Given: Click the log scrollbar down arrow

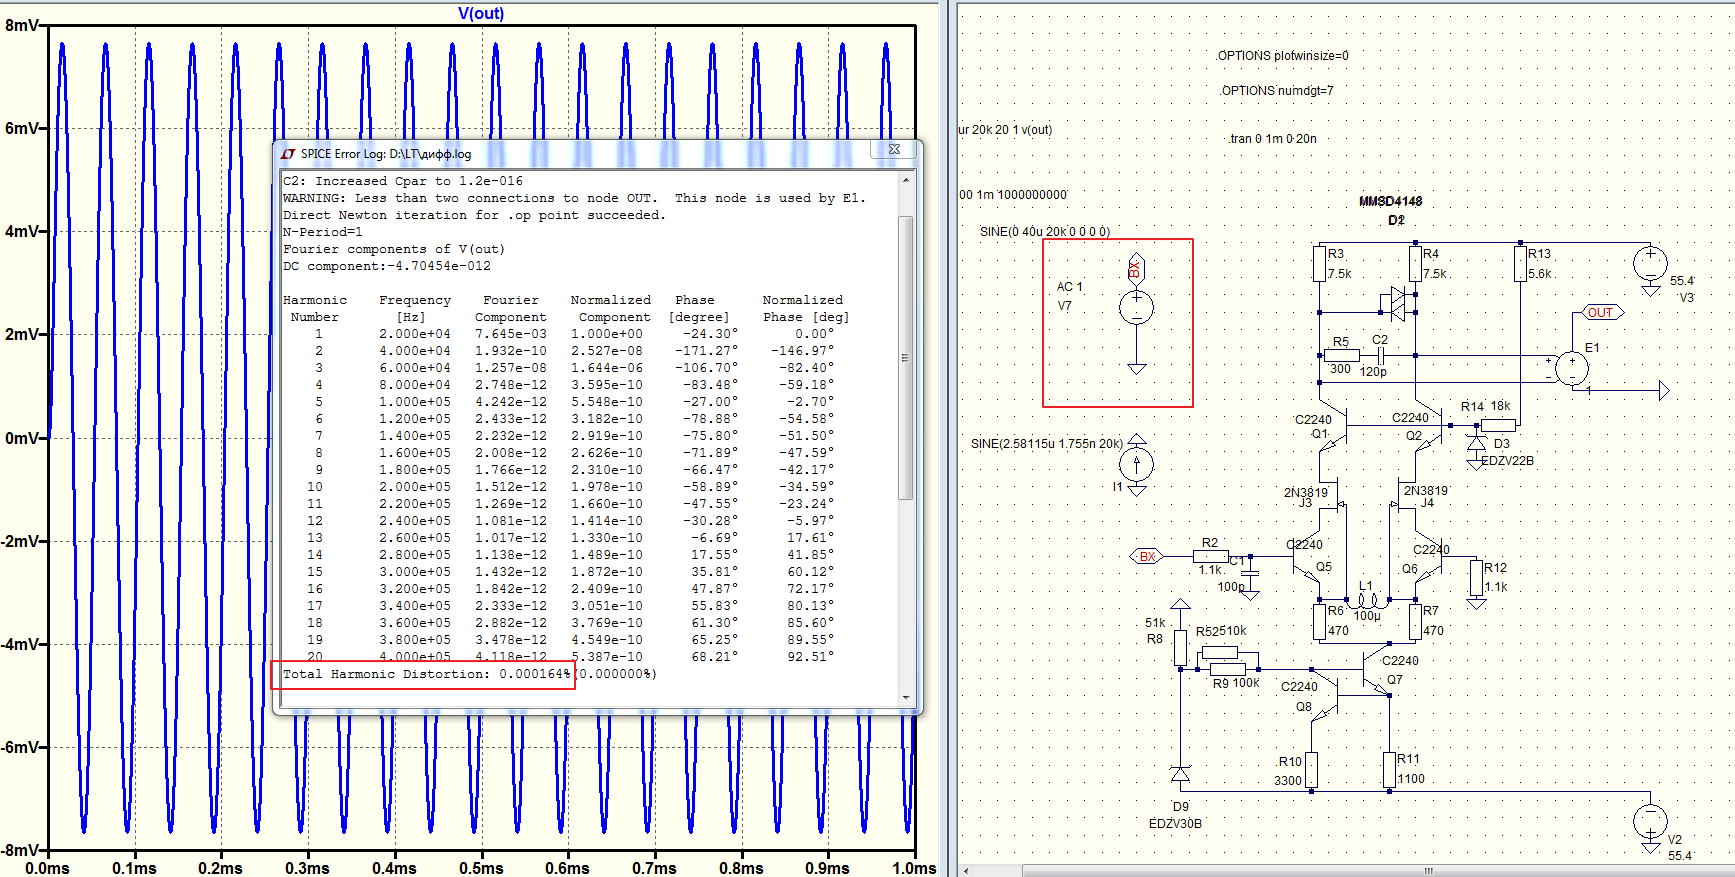Looking at the screenshot, I should pos(906,697).
